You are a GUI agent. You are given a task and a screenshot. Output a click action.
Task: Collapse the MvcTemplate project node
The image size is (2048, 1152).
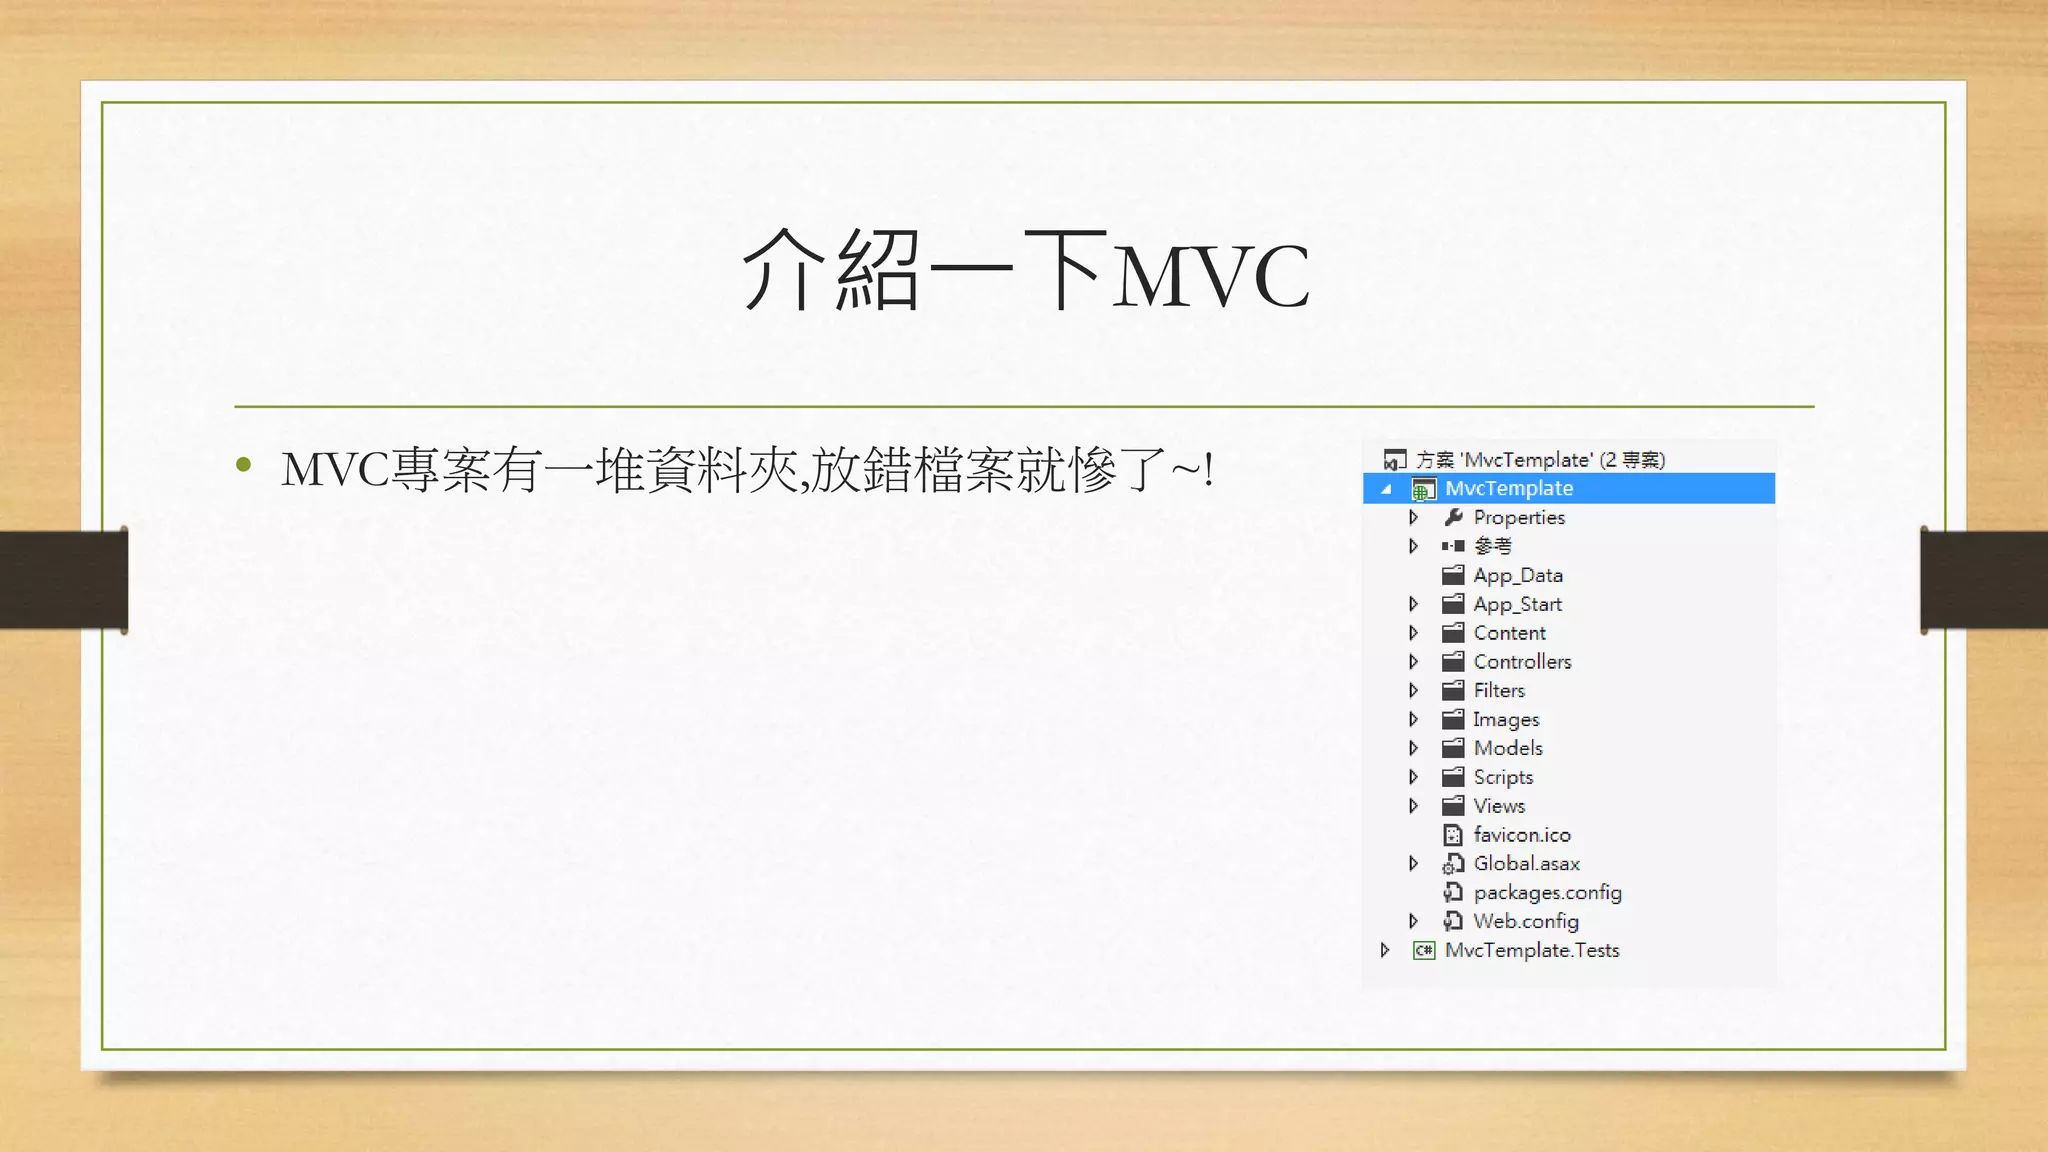[x=1386, y=489]
